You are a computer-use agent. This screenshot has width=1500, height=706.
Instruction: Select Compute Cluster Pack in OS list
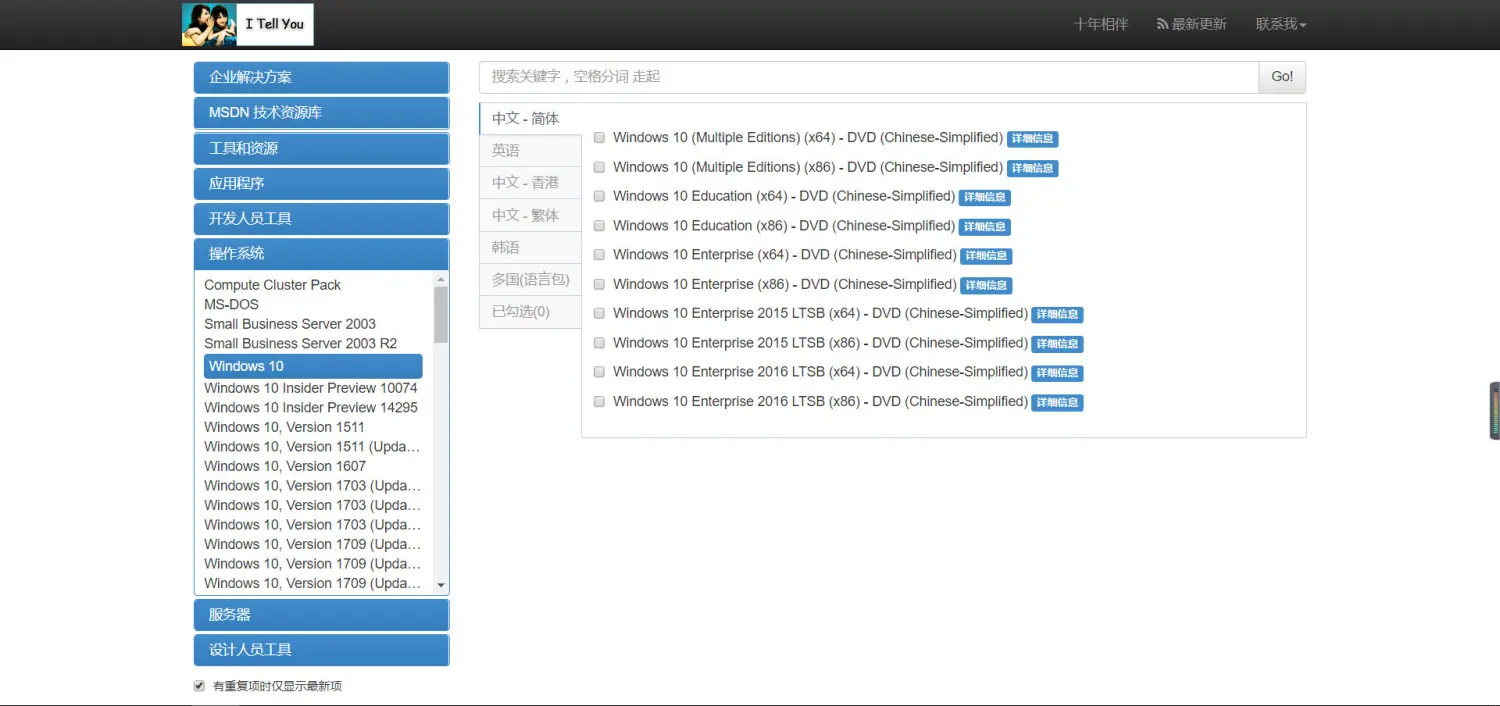pyautogui.click(x=272, y=285)
